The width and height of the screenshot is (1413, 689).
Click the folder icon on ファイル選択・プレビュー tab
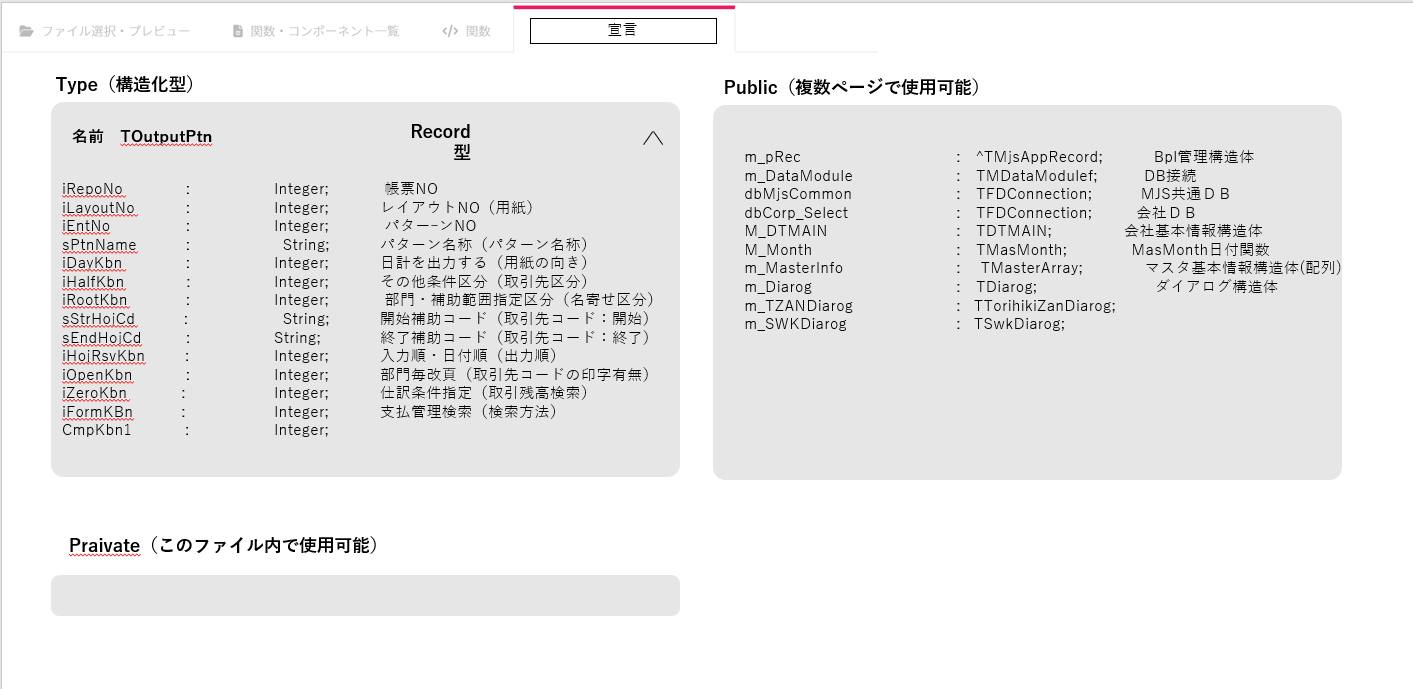[x=24, y=30]
